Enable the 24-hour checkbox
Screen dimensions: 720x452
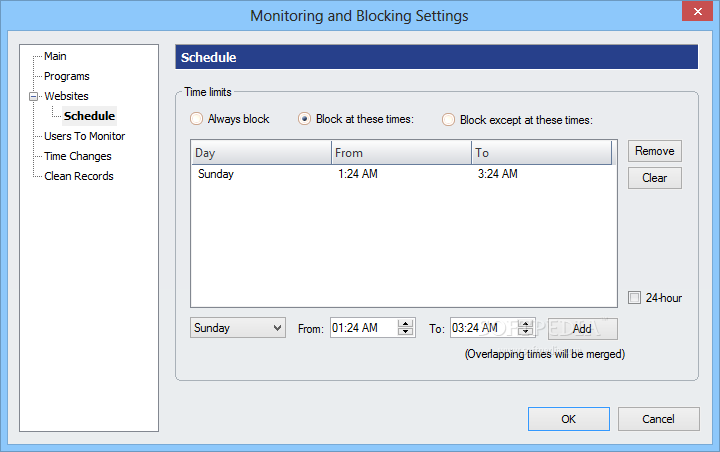coord(634,298)
